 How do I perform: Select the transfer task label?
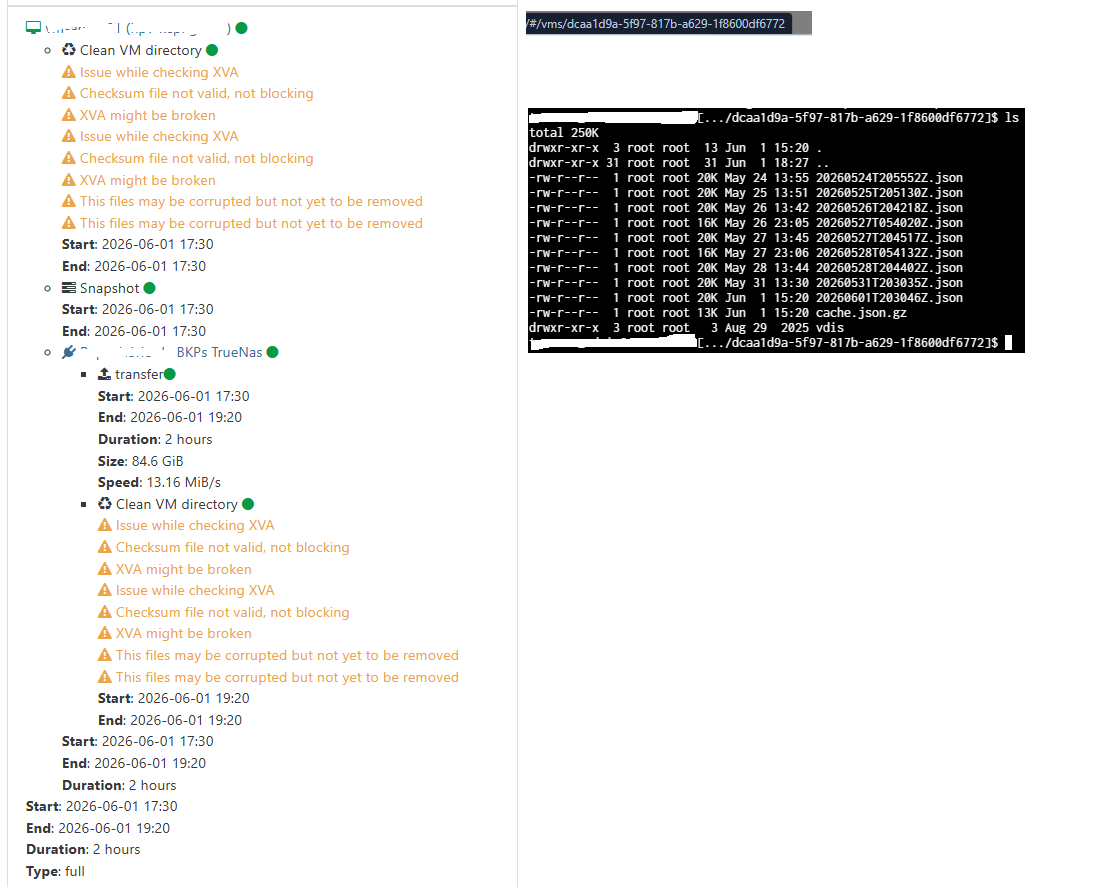139,374
